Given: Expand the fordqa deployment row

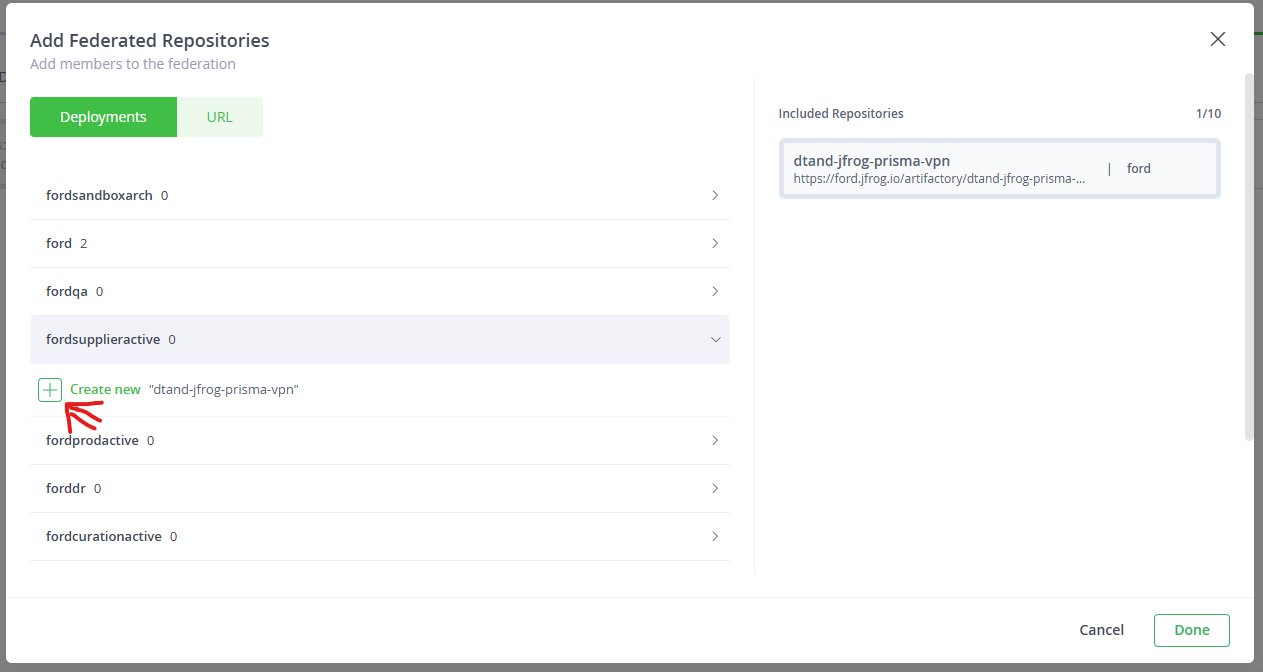Looking at the screenshot, I should click(x=380, y=292).
